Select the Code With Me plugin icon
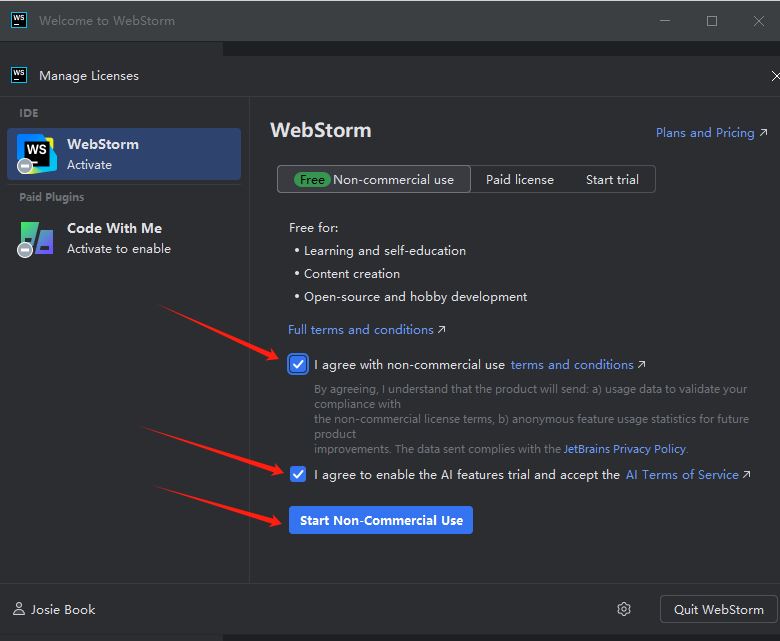 tap(36, 239)
